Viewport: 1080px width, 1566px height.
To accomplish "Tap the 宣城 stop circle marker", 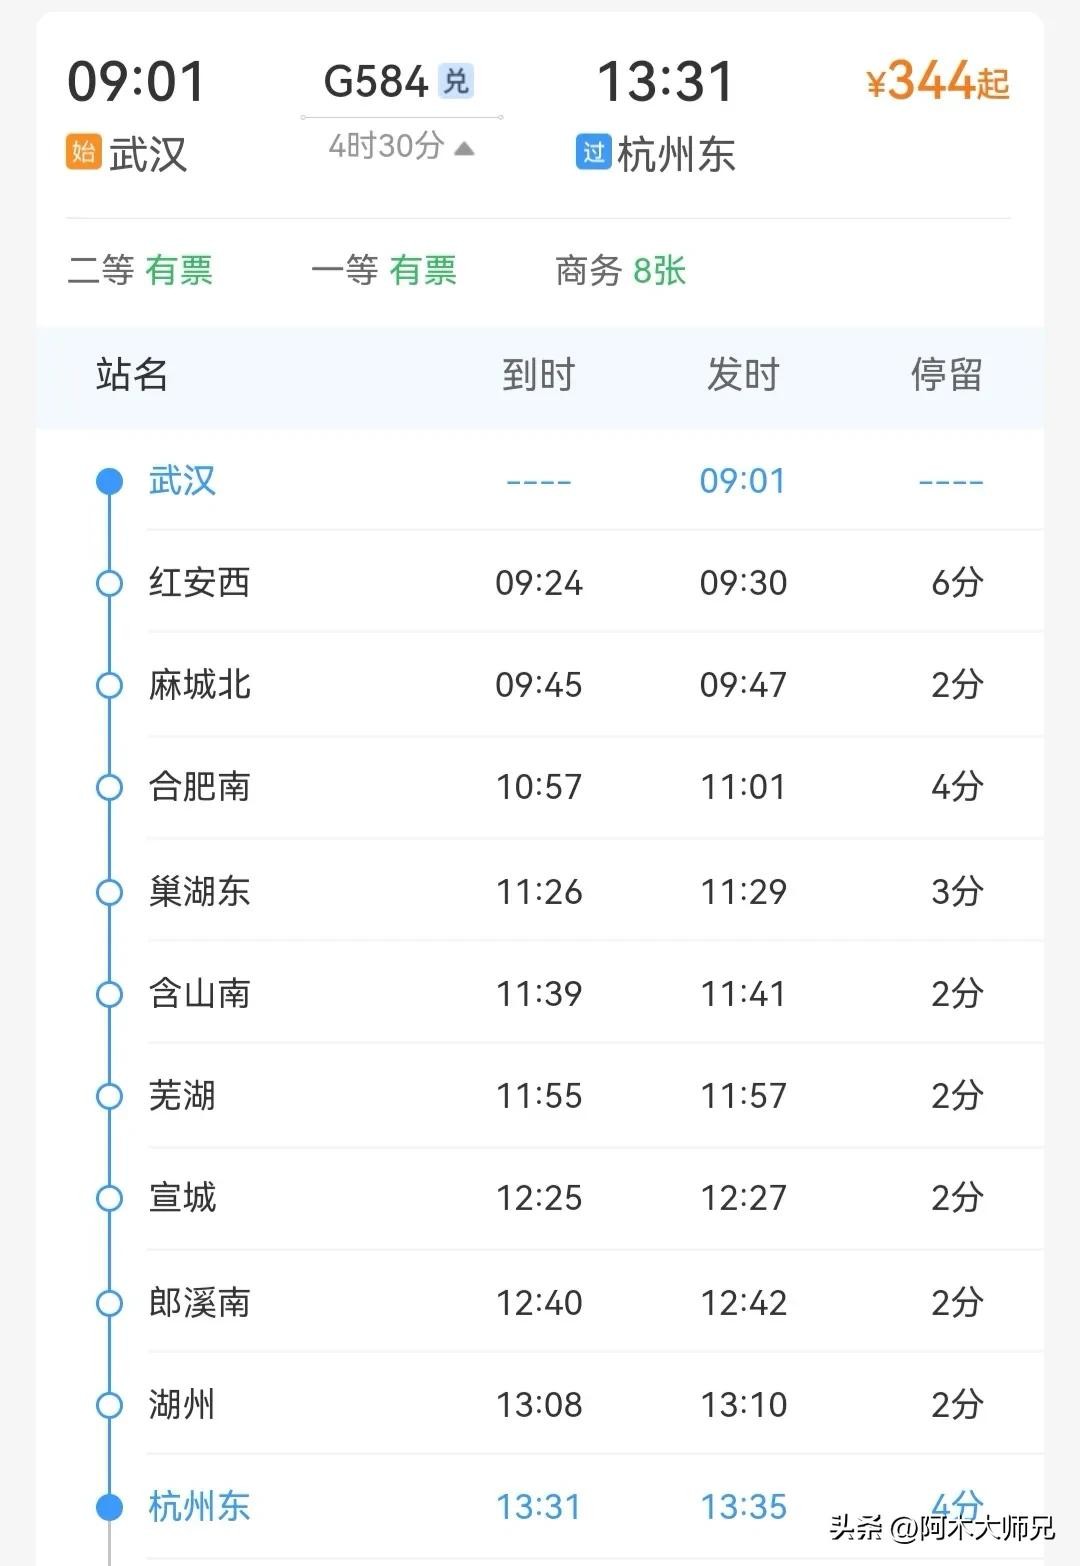I will click(x=109, y=1198).
